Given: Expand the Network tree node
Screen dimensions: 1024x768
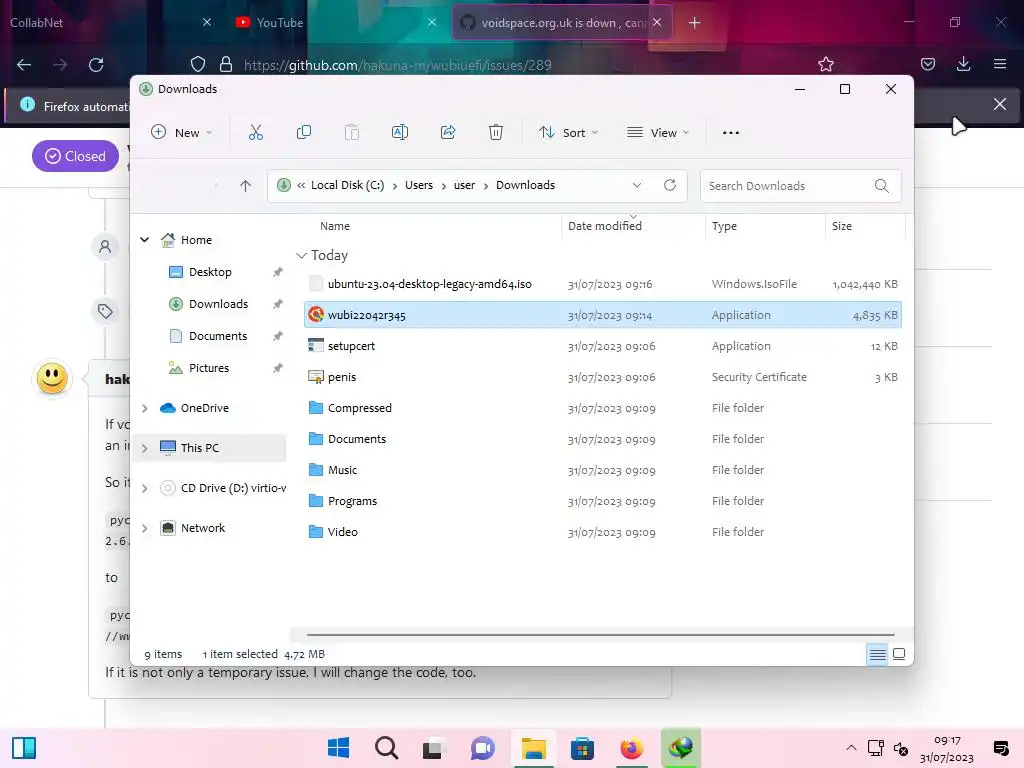Looking at the screenshot, I should pos(144,528).
